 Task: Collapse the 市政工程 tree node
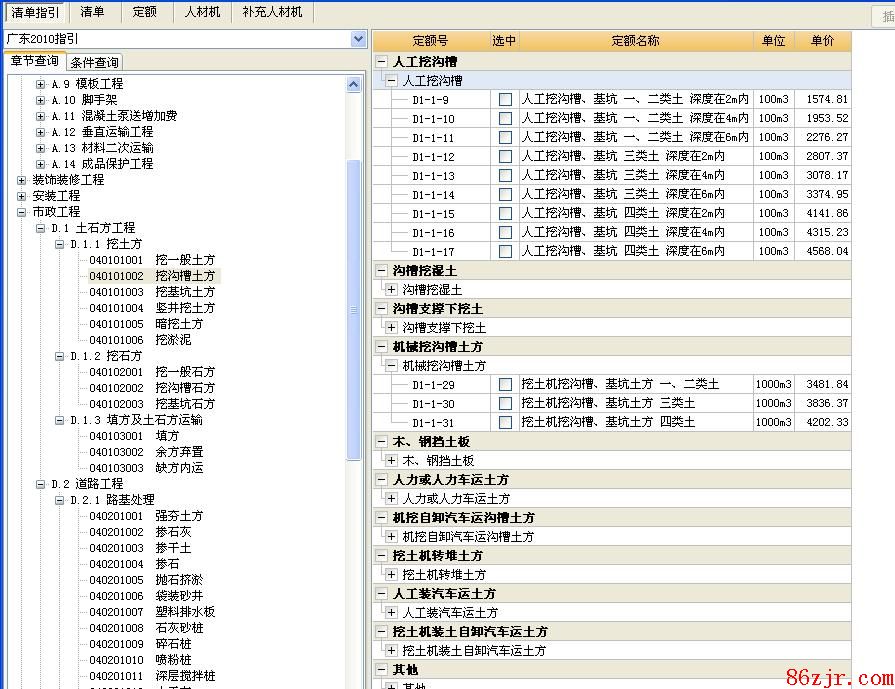(x=22, y=212)
